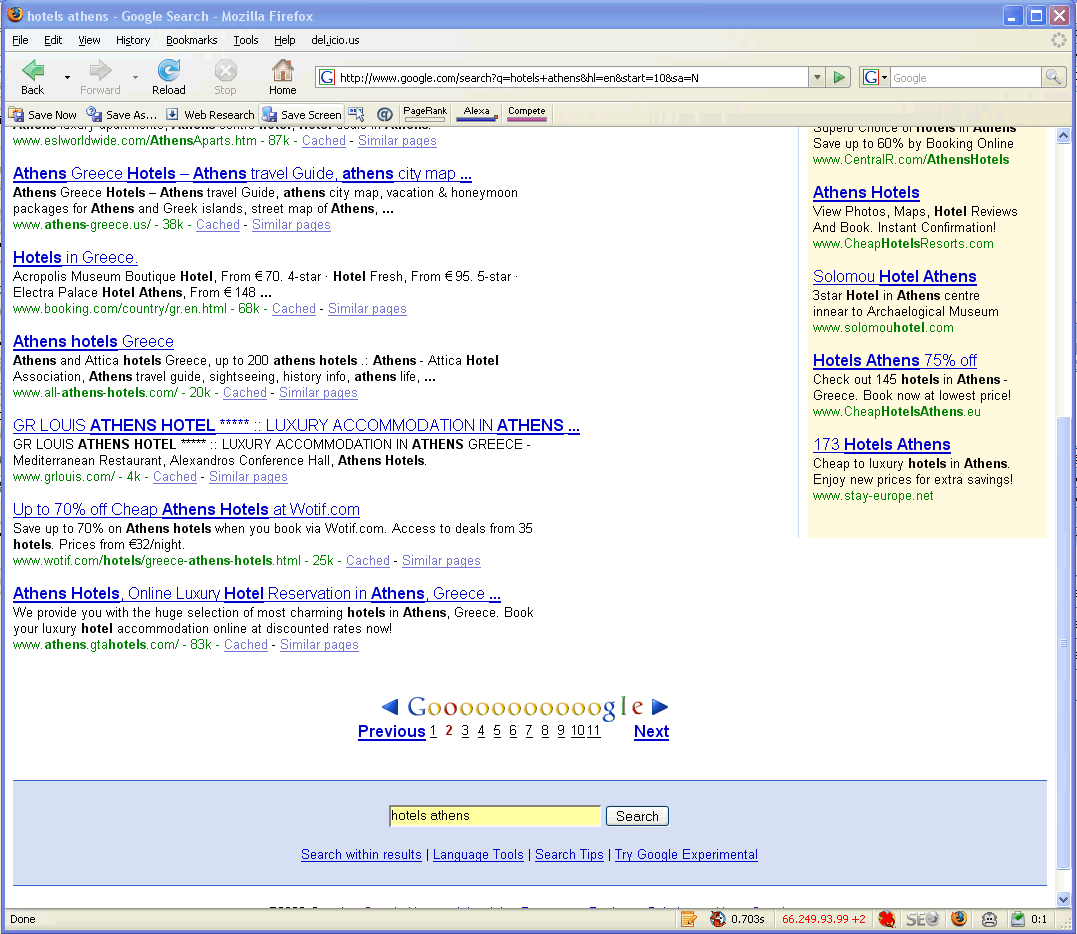The height and width of the screenshot is (934, 1077).
Task: Click the monkey face icon in status bar
Action: pyautogui.click(x=989, y=919)
